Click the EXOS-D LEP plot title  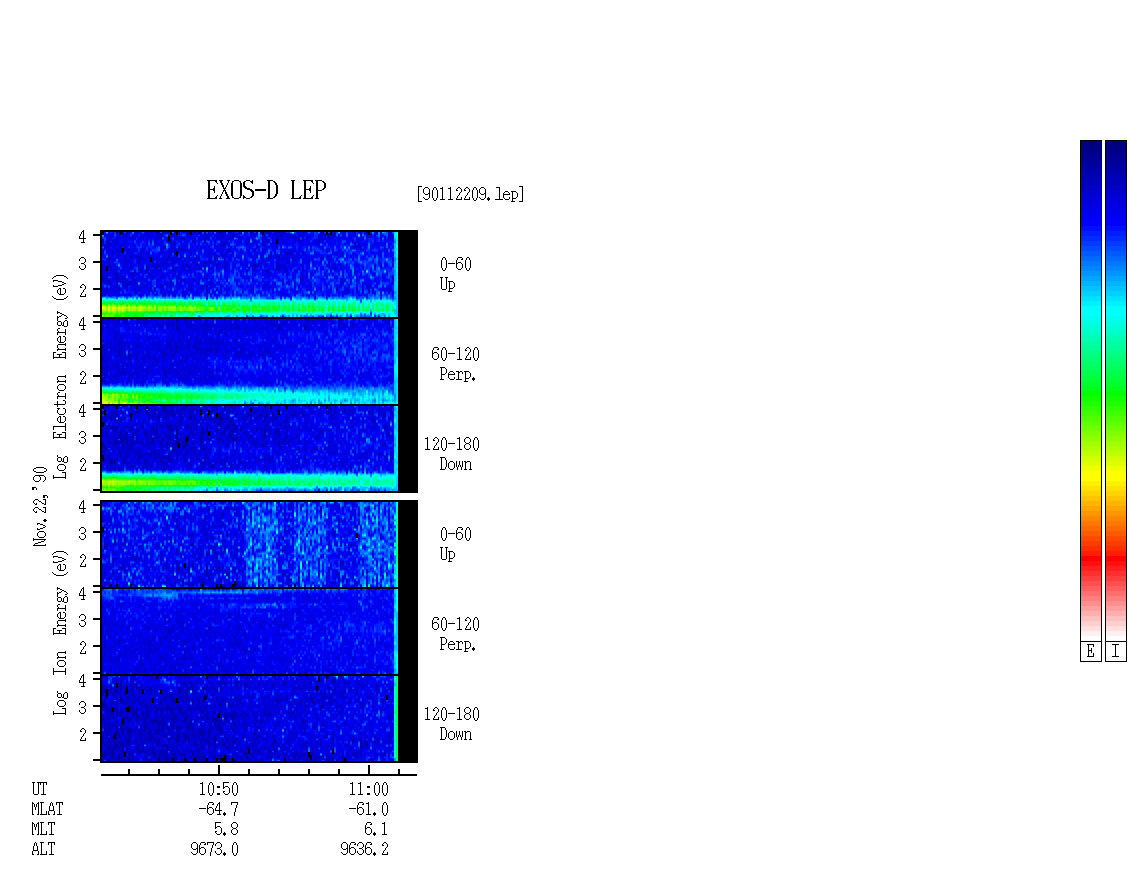[266, 190]
